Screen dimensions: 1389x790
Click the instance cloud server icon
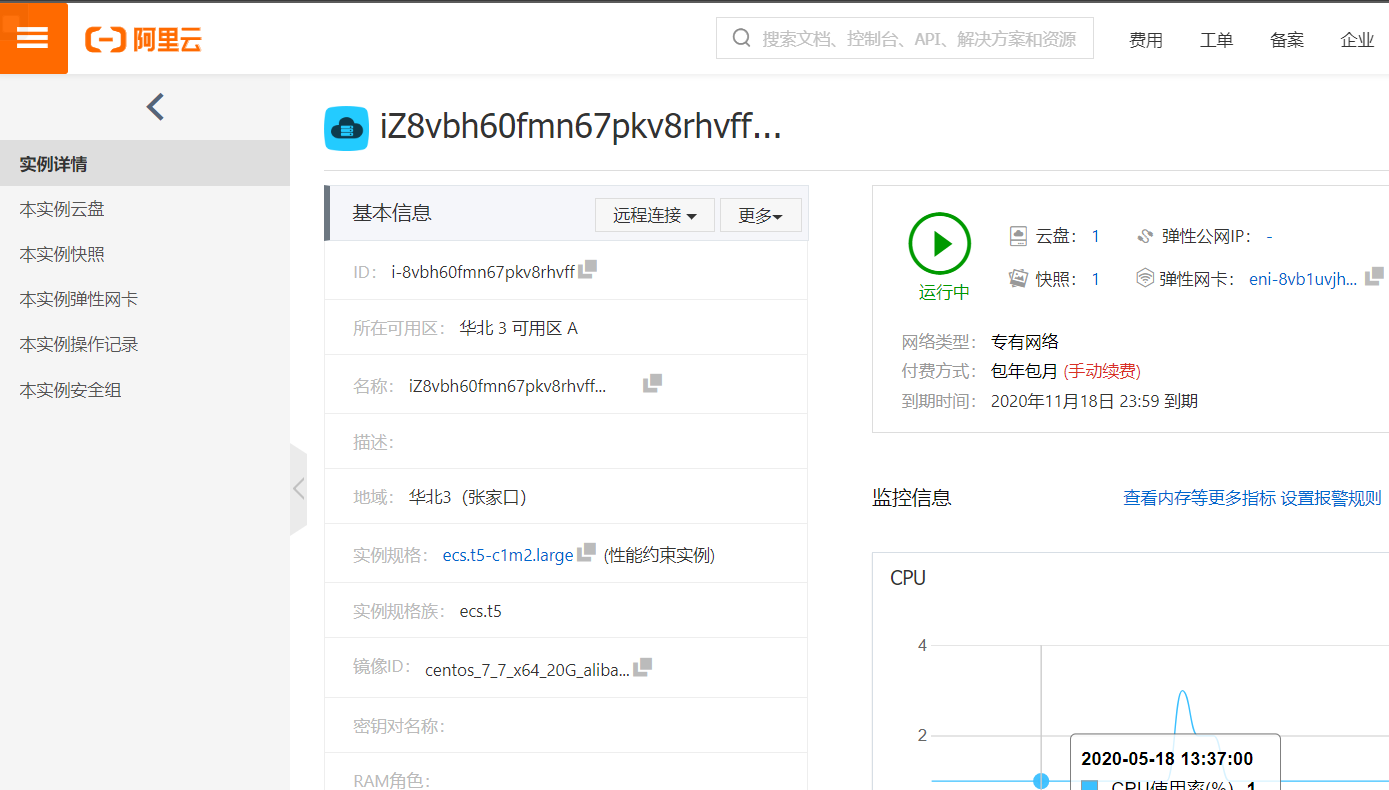point(346,128)
